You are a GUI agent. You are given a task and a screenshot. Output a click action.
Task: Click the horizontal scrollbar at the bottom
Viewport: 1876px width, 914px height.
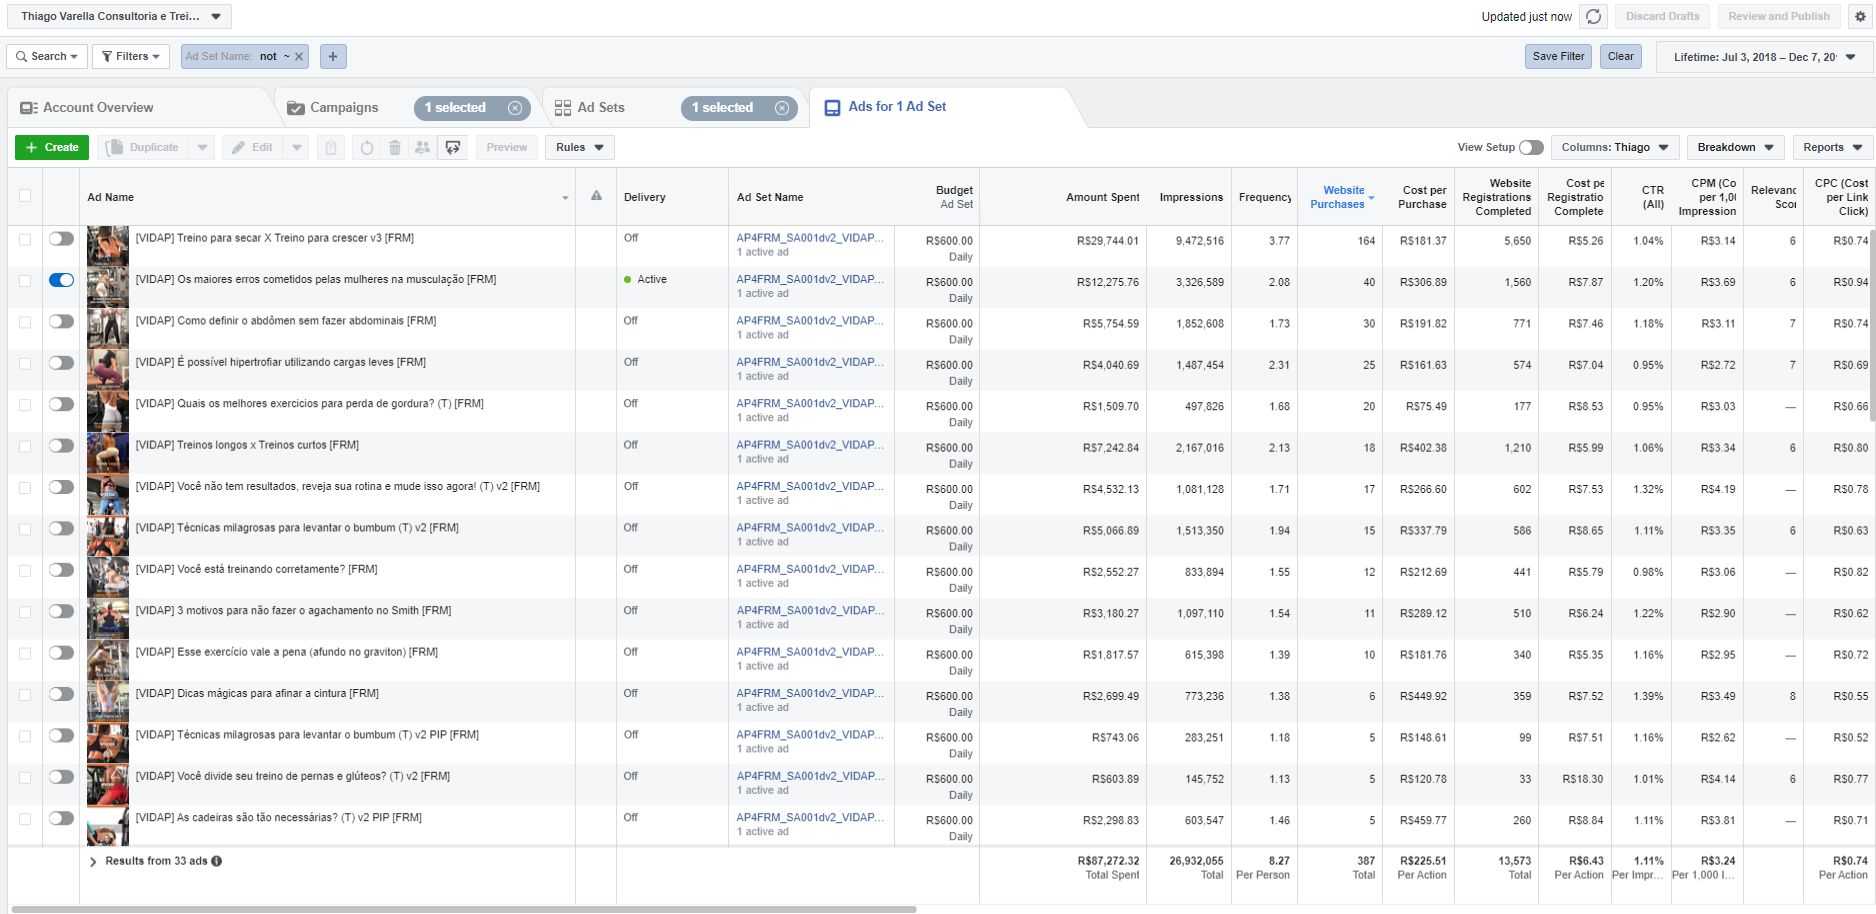coord(463,909)
